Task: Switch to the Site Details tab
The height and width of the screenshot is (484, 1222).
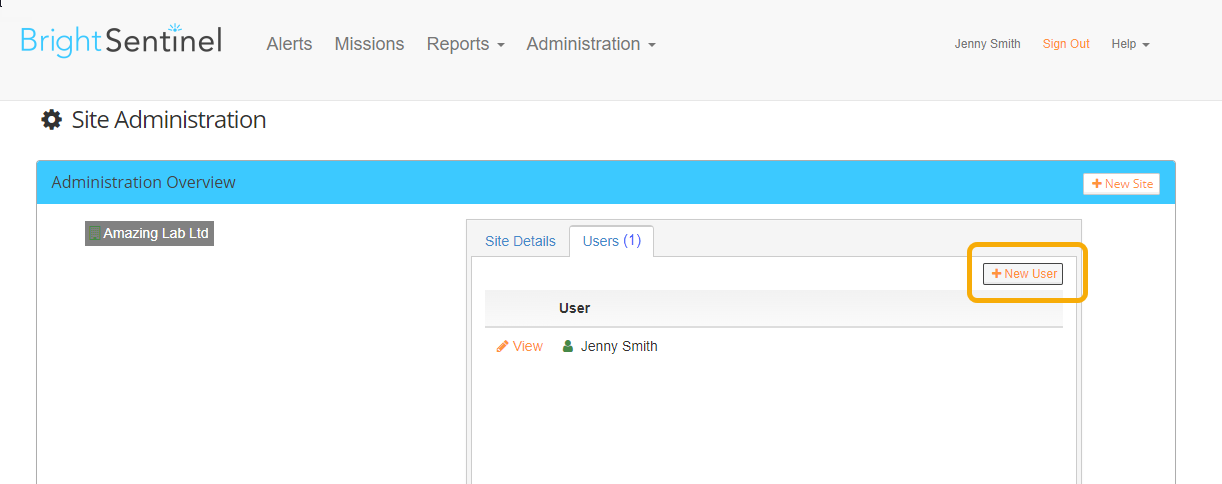Action: pos(520,241)
